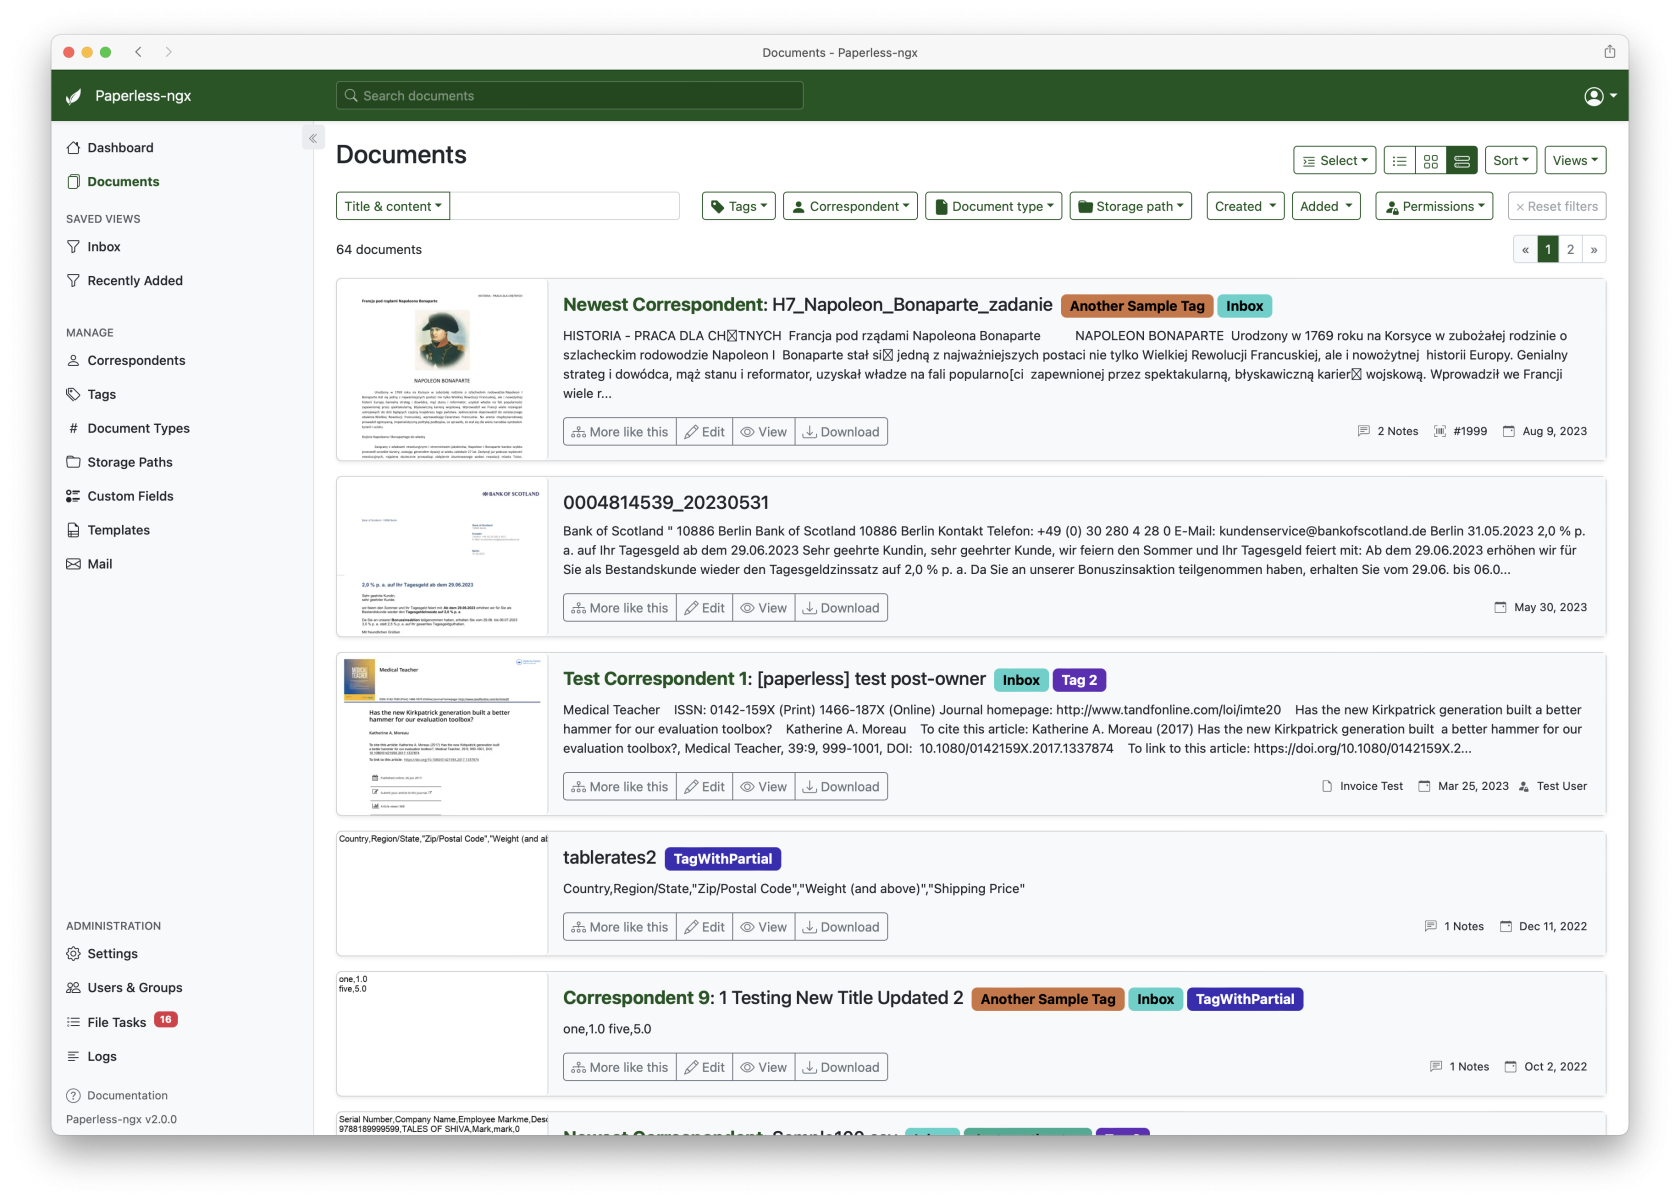1680x1203 pixels.
Task: Click the purple TagWithPartial tag on tablerates2
Action: click(722, 859)
